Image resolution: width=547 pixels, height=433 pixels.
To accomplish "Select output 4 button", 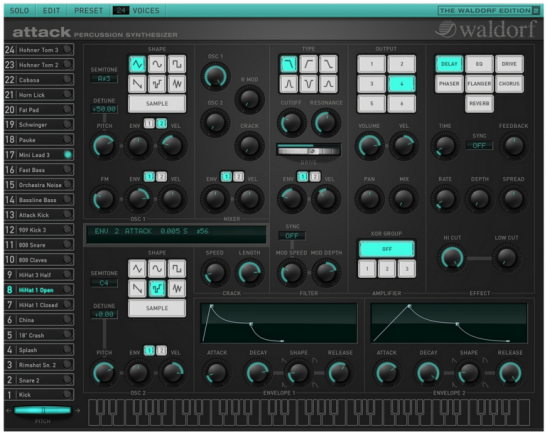I will tap(402, 84).
